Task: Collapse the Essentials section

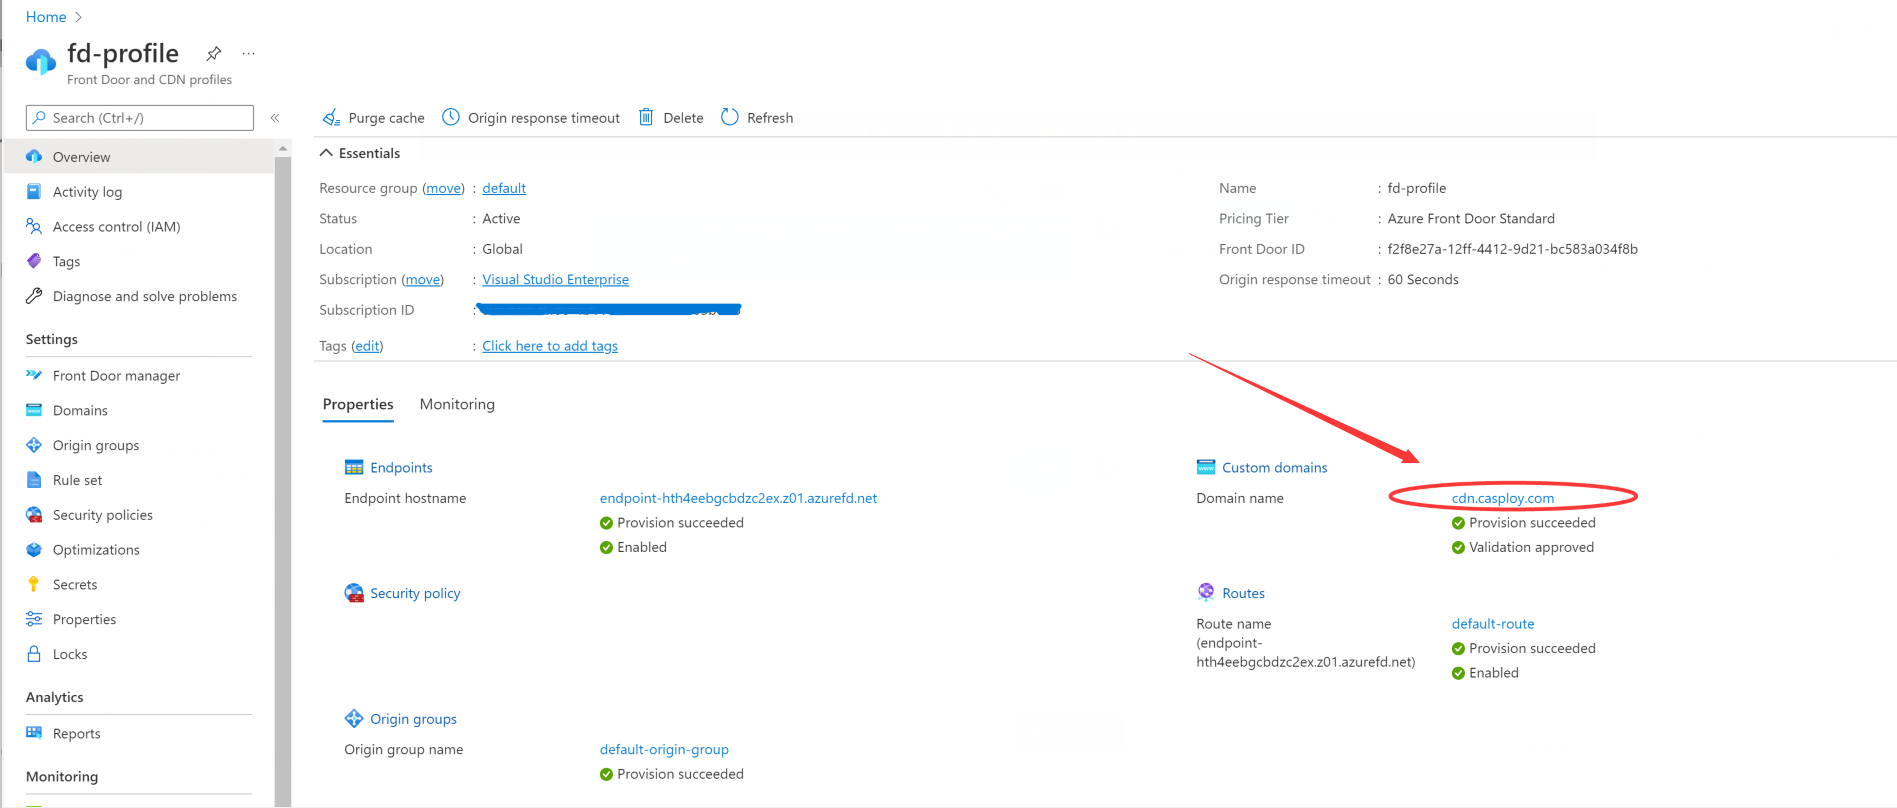Action: (x=326, y=153)
